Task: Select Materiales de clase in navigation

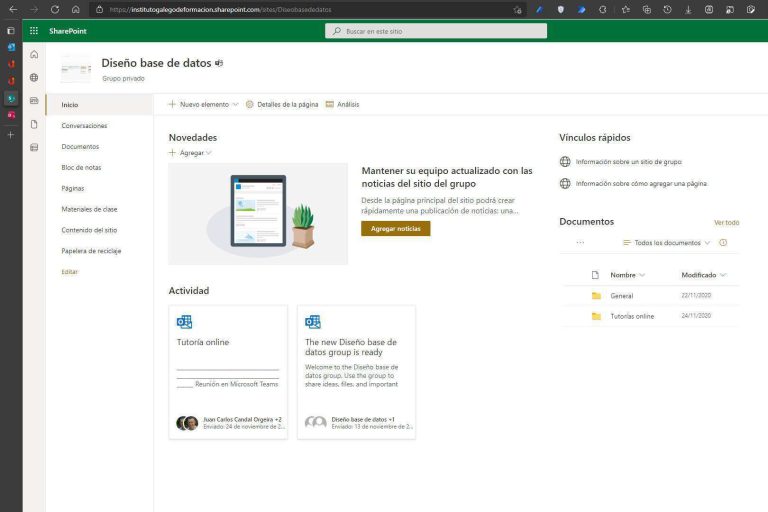Action: click(89, 209)
